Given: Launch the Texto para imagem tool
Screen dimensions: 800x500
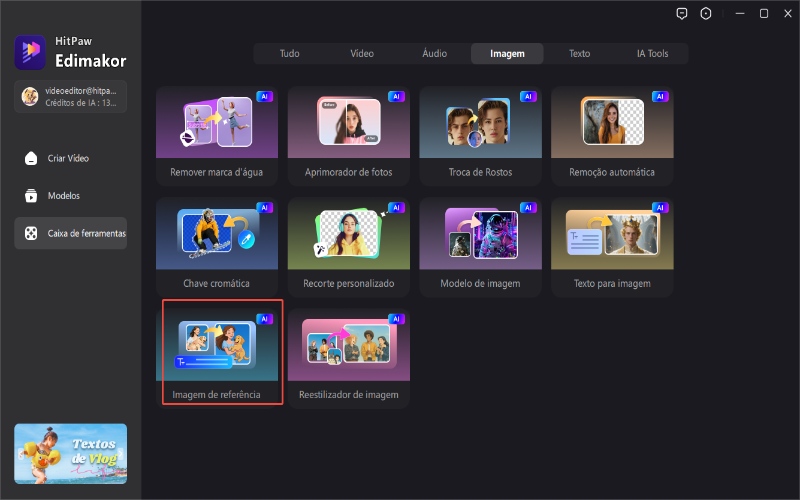Looking at the screenshot, I should (x=612, y=246).
